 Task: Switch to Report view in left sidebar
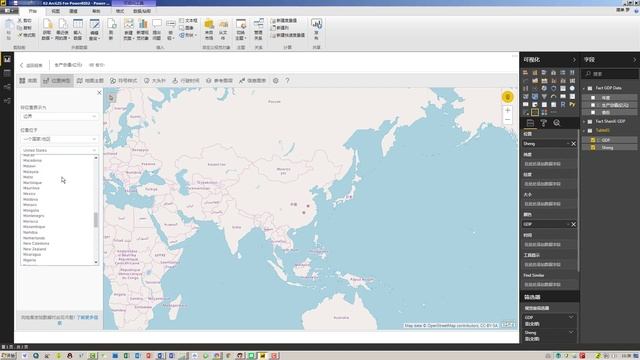(7, 60)
